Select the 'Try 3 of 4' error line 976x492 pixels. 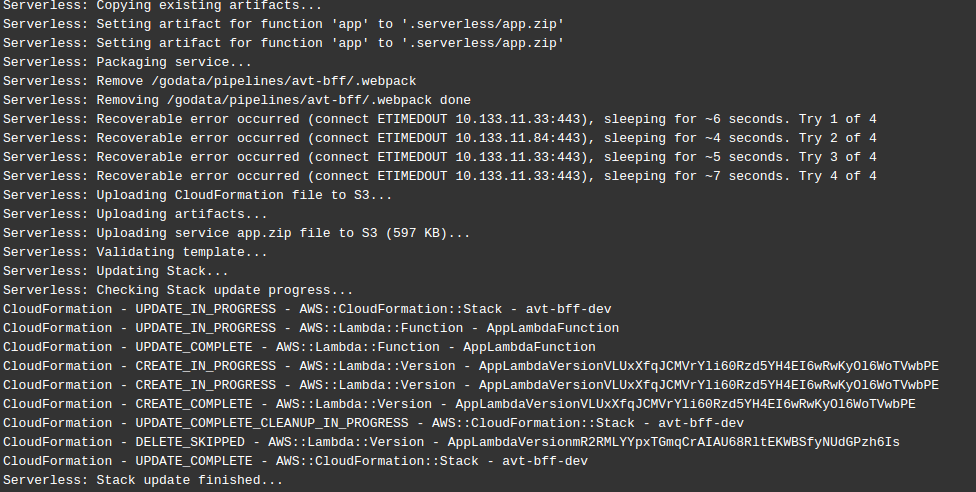439,158
